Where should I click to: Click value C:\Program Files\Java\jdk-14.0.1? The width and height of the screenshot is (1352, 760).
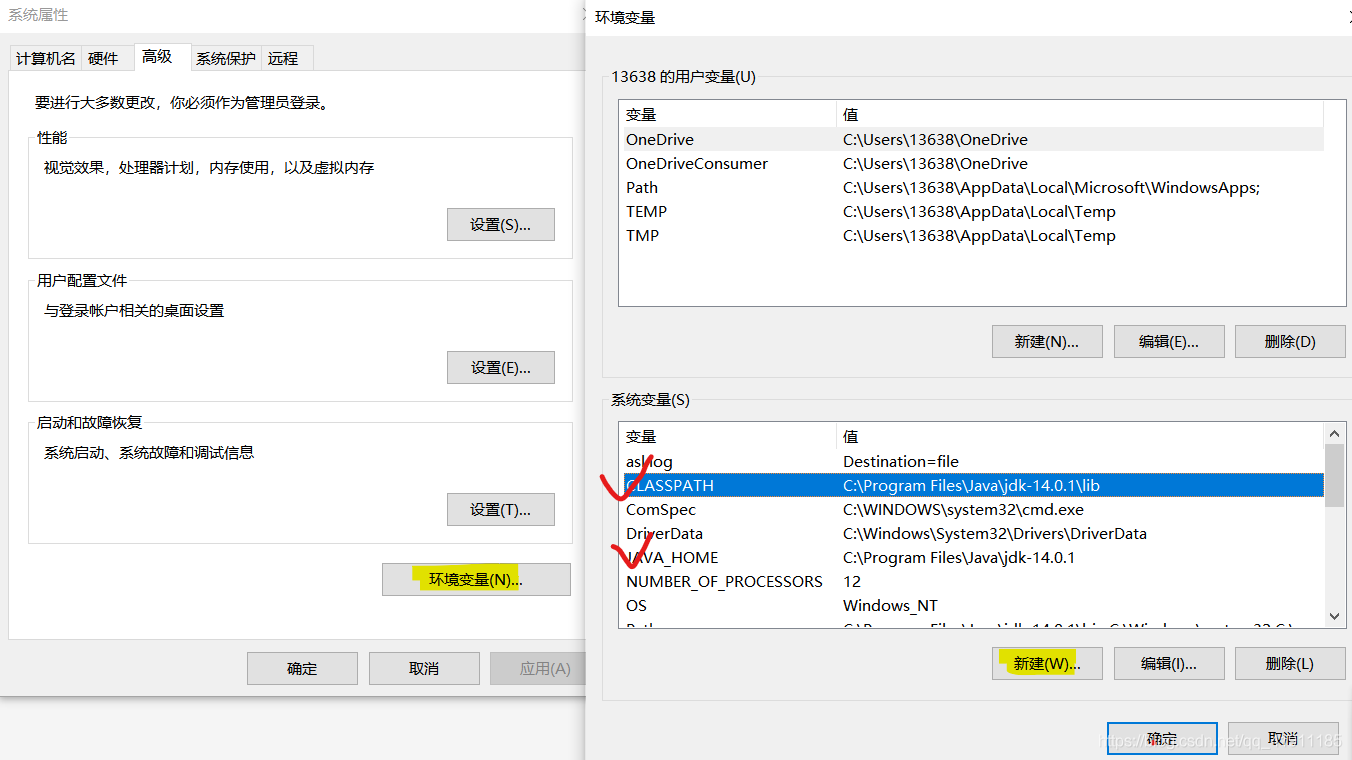pyautogui.click(x=959, y=557)
